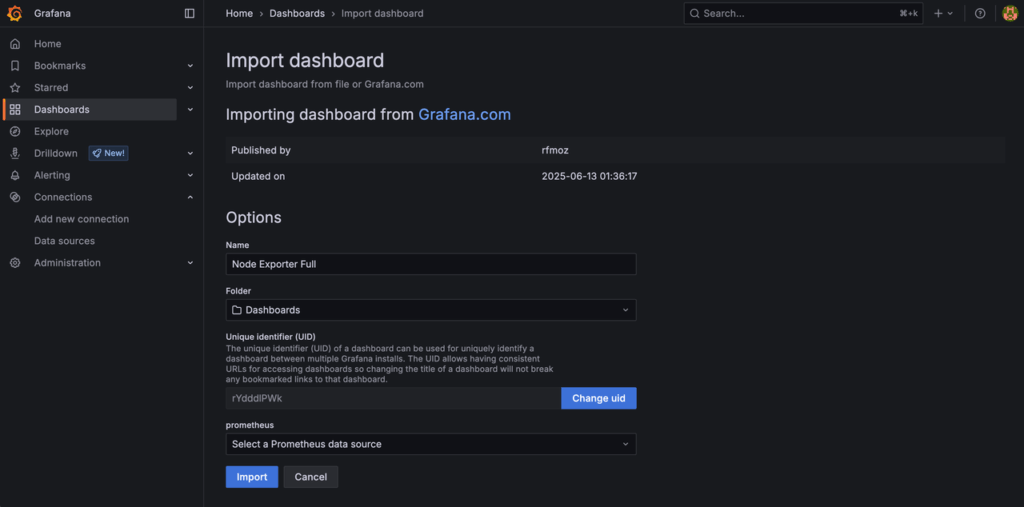The width and height of the screenshot is (1024, 507).
Task: Click the Cancel button
Action: pos(311,477)
